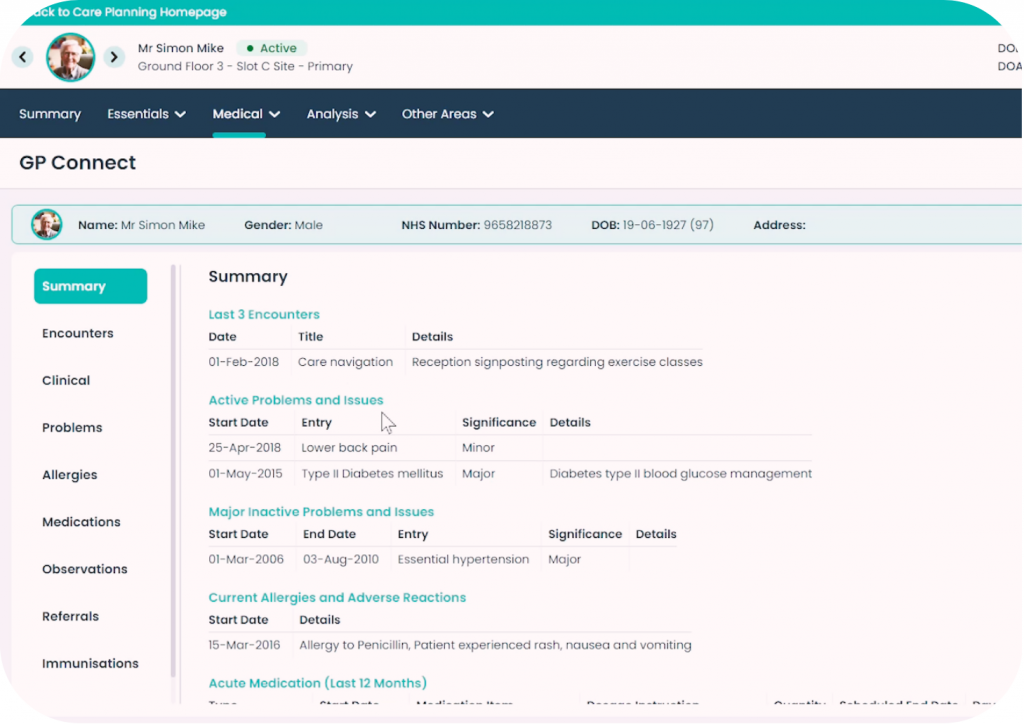Click Active Problems and Issues heading
This screenshot has height=724, width=1024.
(295, 399)
